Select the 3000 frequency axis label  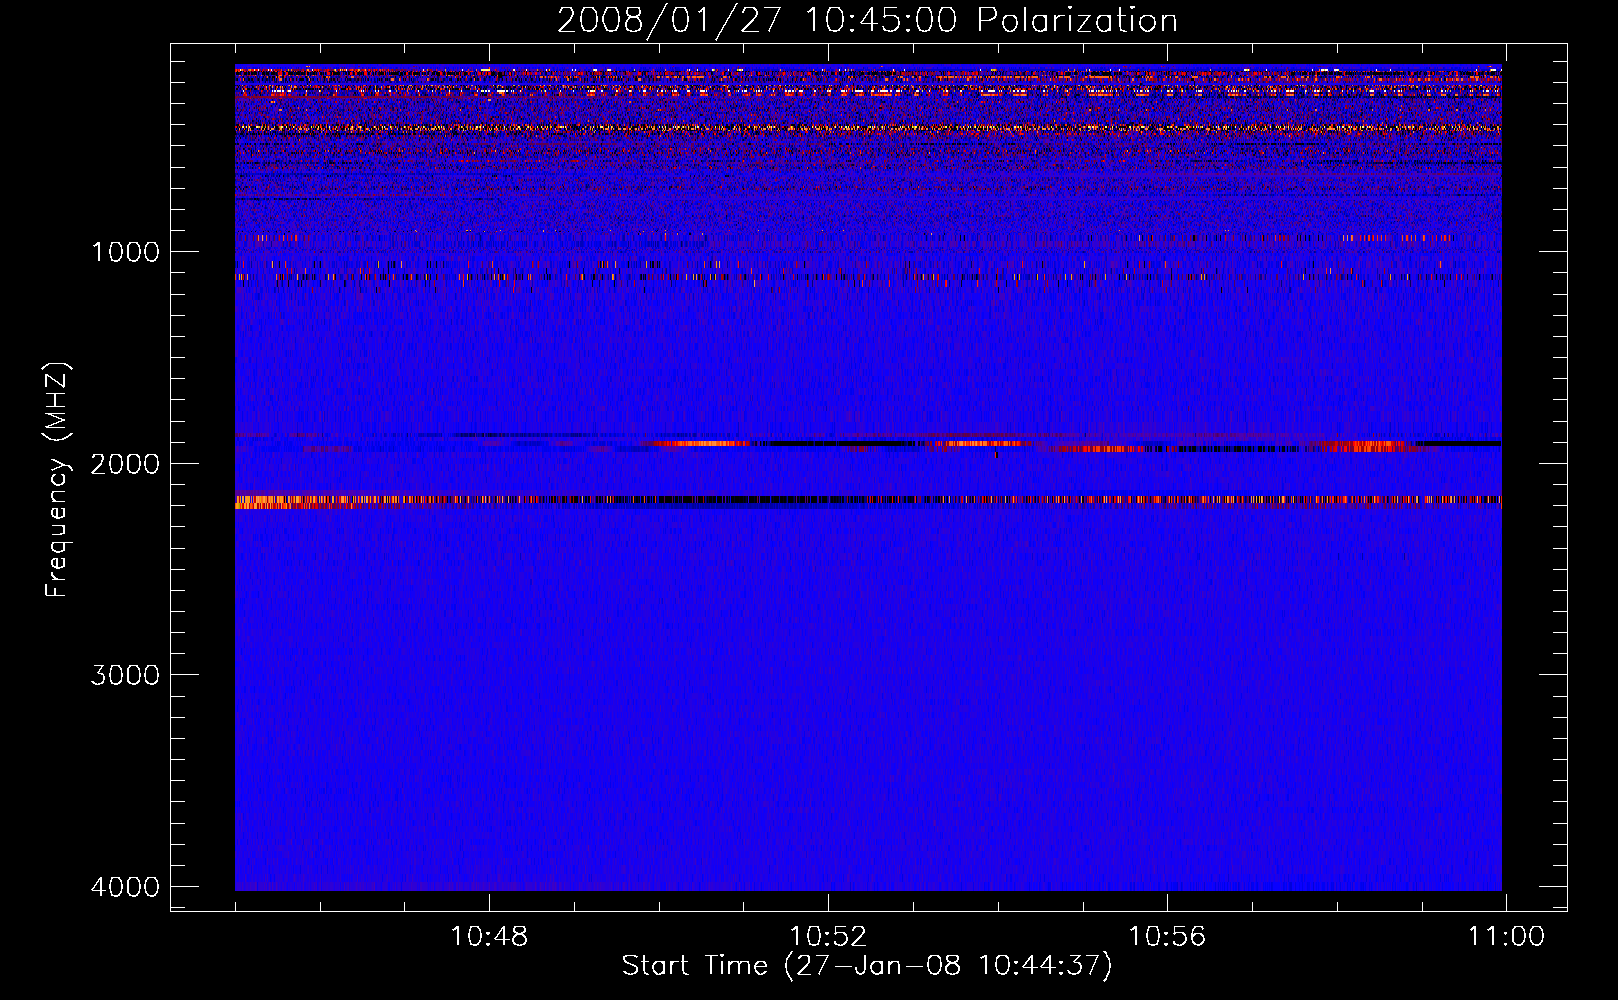coord(125,675)
